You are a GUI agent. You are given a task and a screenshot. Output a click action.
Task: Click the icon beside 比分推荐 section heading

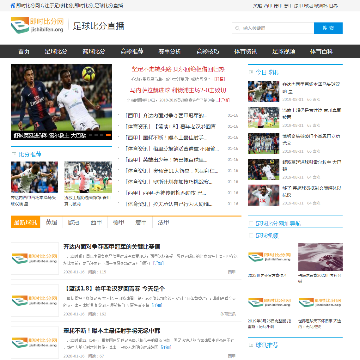coord(14,154)
